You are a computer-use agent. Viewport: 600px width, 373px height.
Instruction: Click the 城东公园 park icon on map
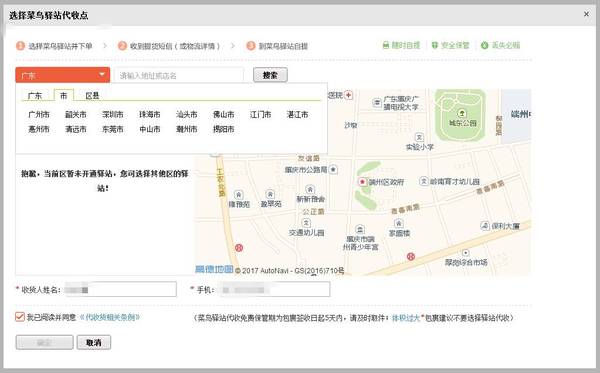click(x=462, y=113)
